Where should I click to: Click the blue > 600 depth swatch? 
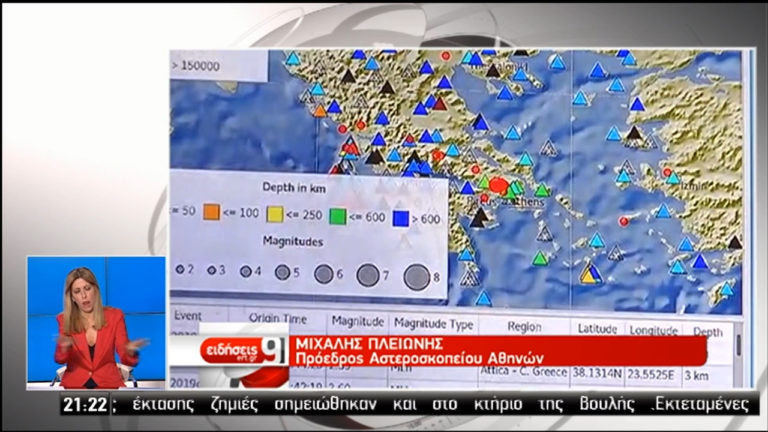pyautogui.click(x=401, y=218)
